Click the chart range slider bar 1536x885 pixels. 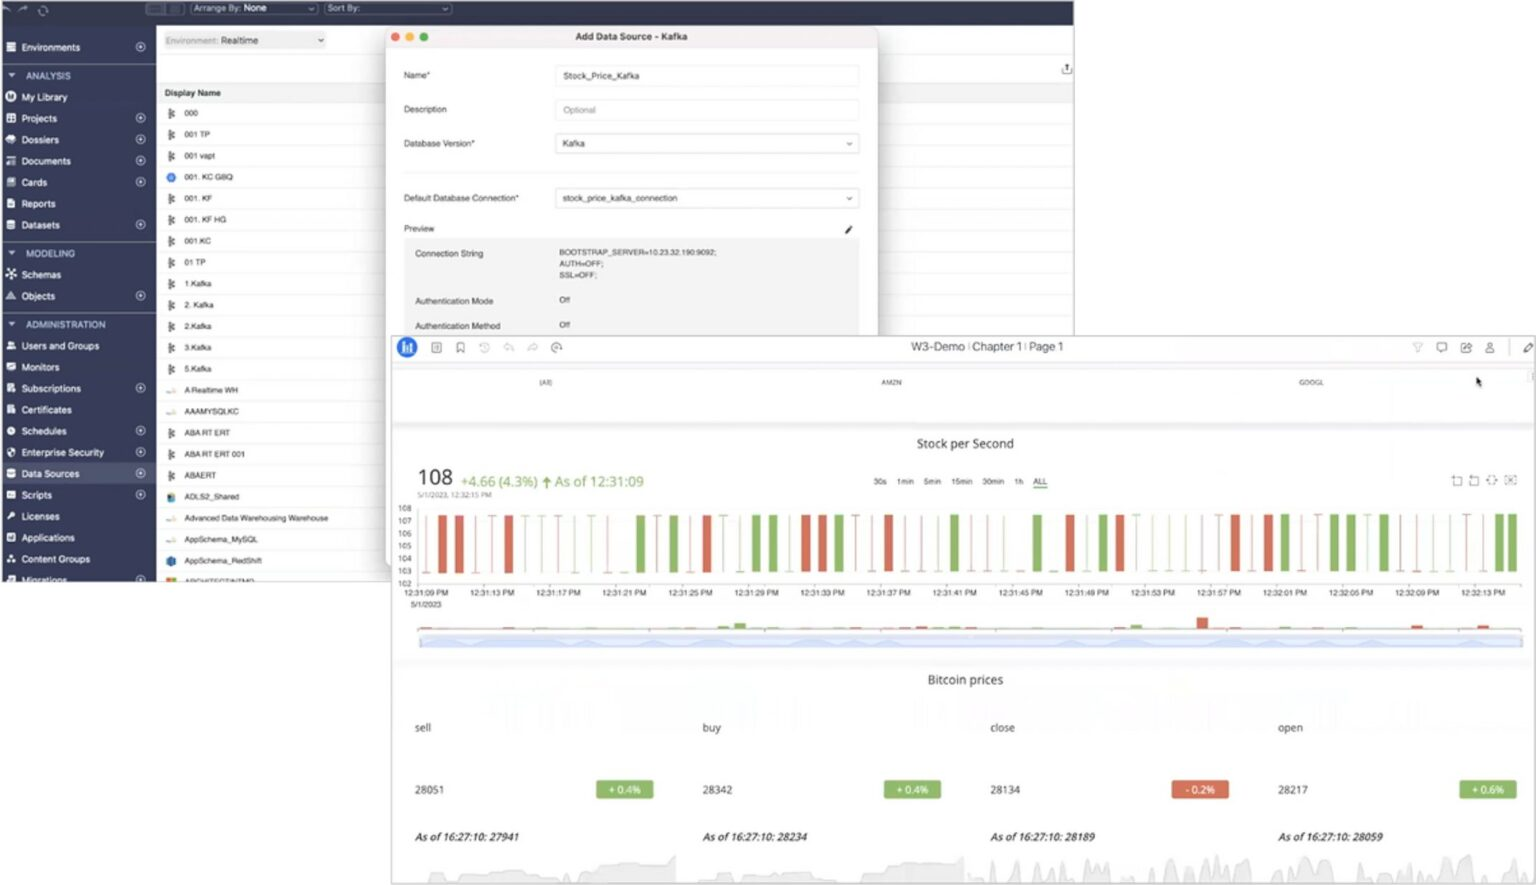(969, 642)
